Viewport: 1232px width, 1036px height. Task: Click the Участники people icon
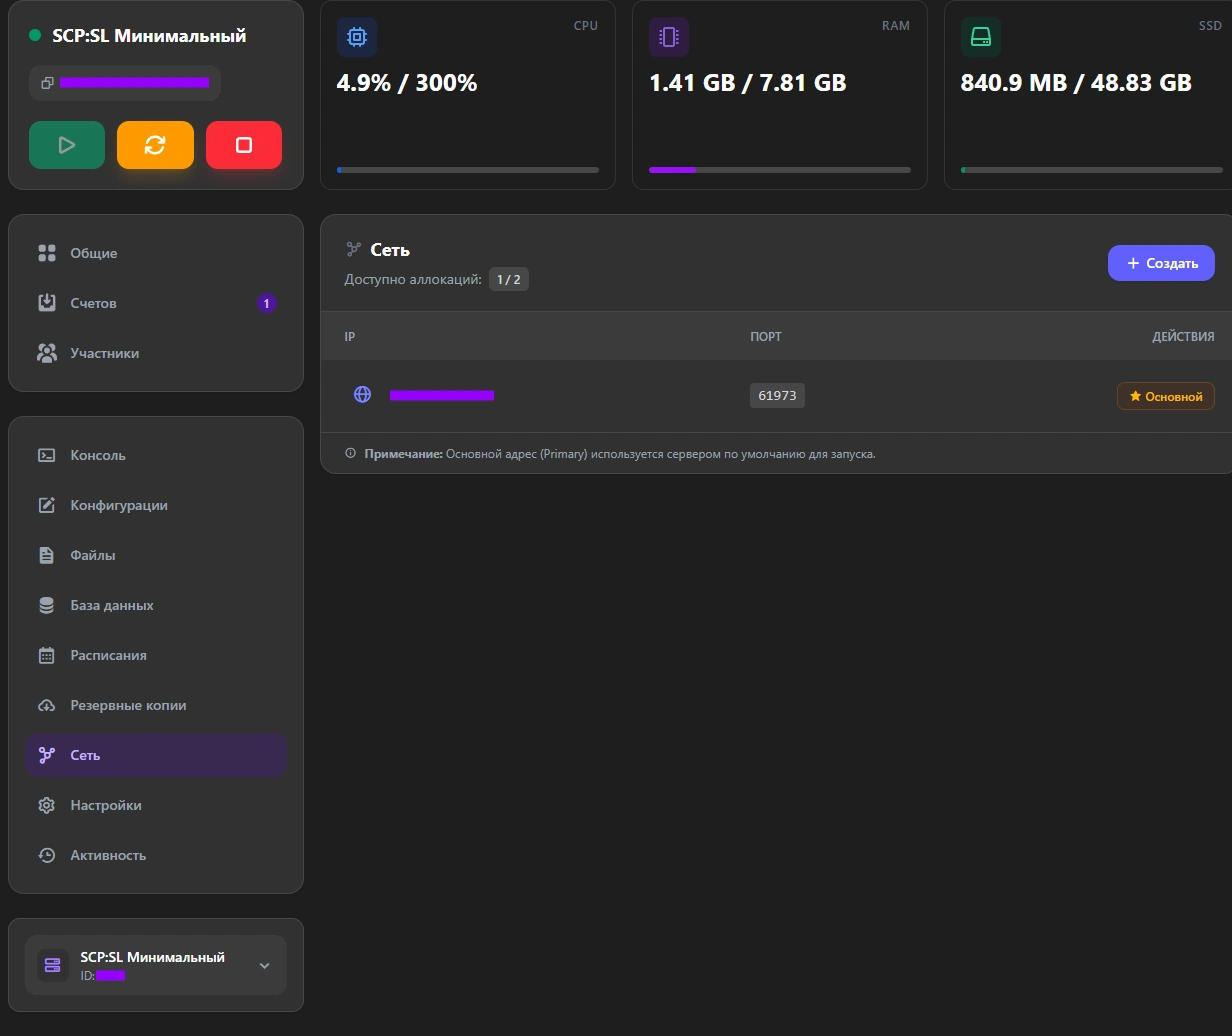click(47, 353)
